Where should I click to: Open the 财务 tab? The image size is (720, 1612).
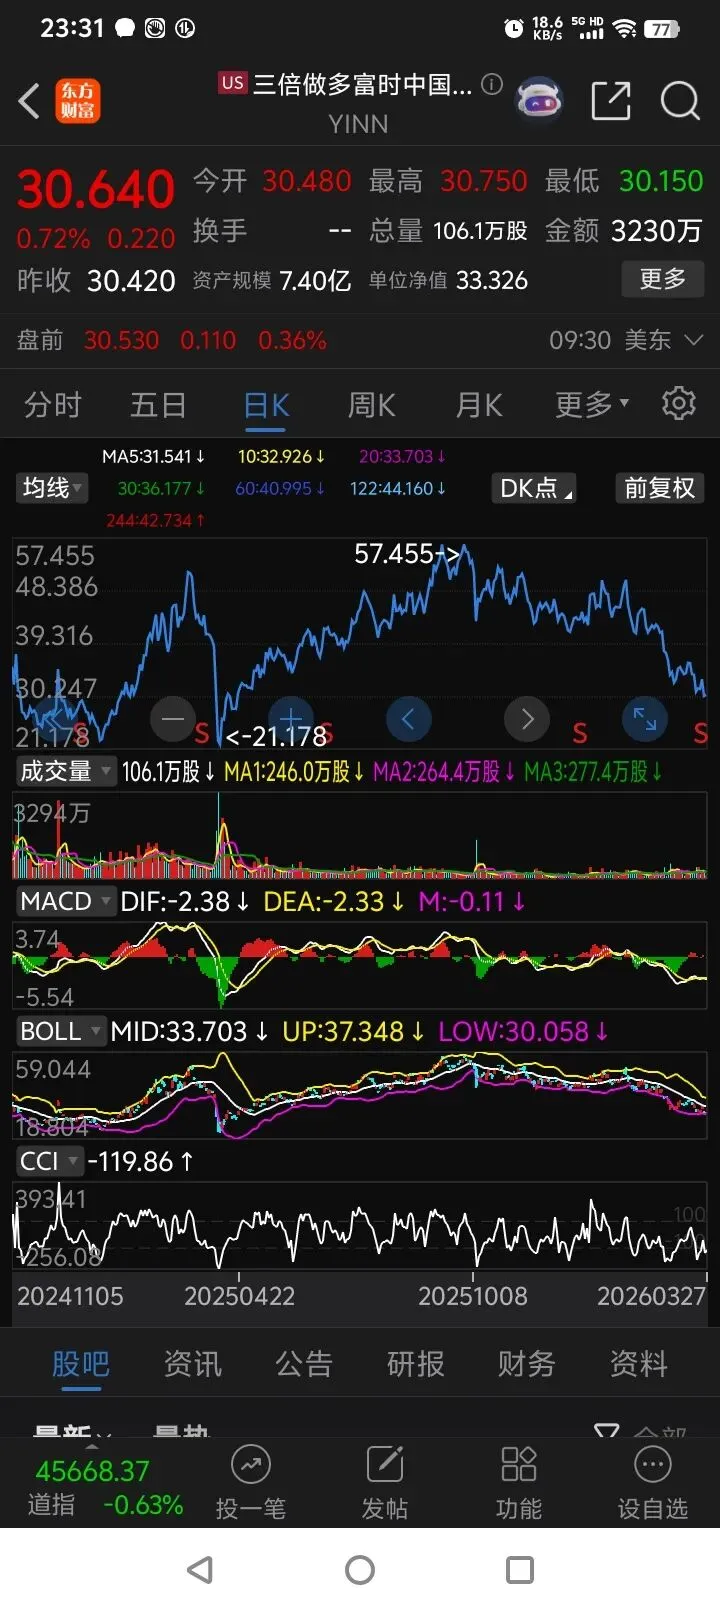527,1364
